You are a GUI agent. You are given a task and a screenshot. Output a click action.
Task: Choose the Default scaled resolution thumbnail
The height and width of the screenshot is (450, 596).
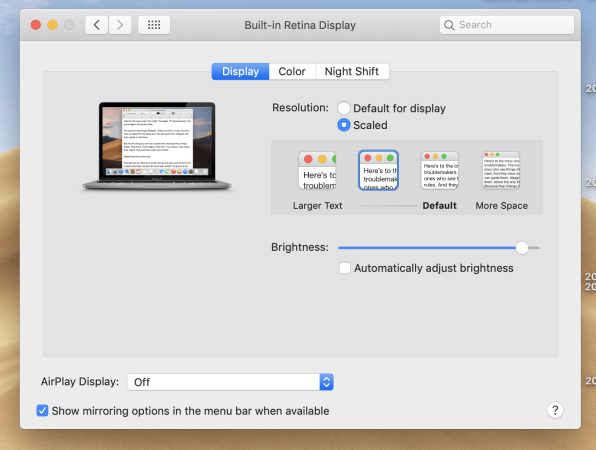click(x=440, y=170)
